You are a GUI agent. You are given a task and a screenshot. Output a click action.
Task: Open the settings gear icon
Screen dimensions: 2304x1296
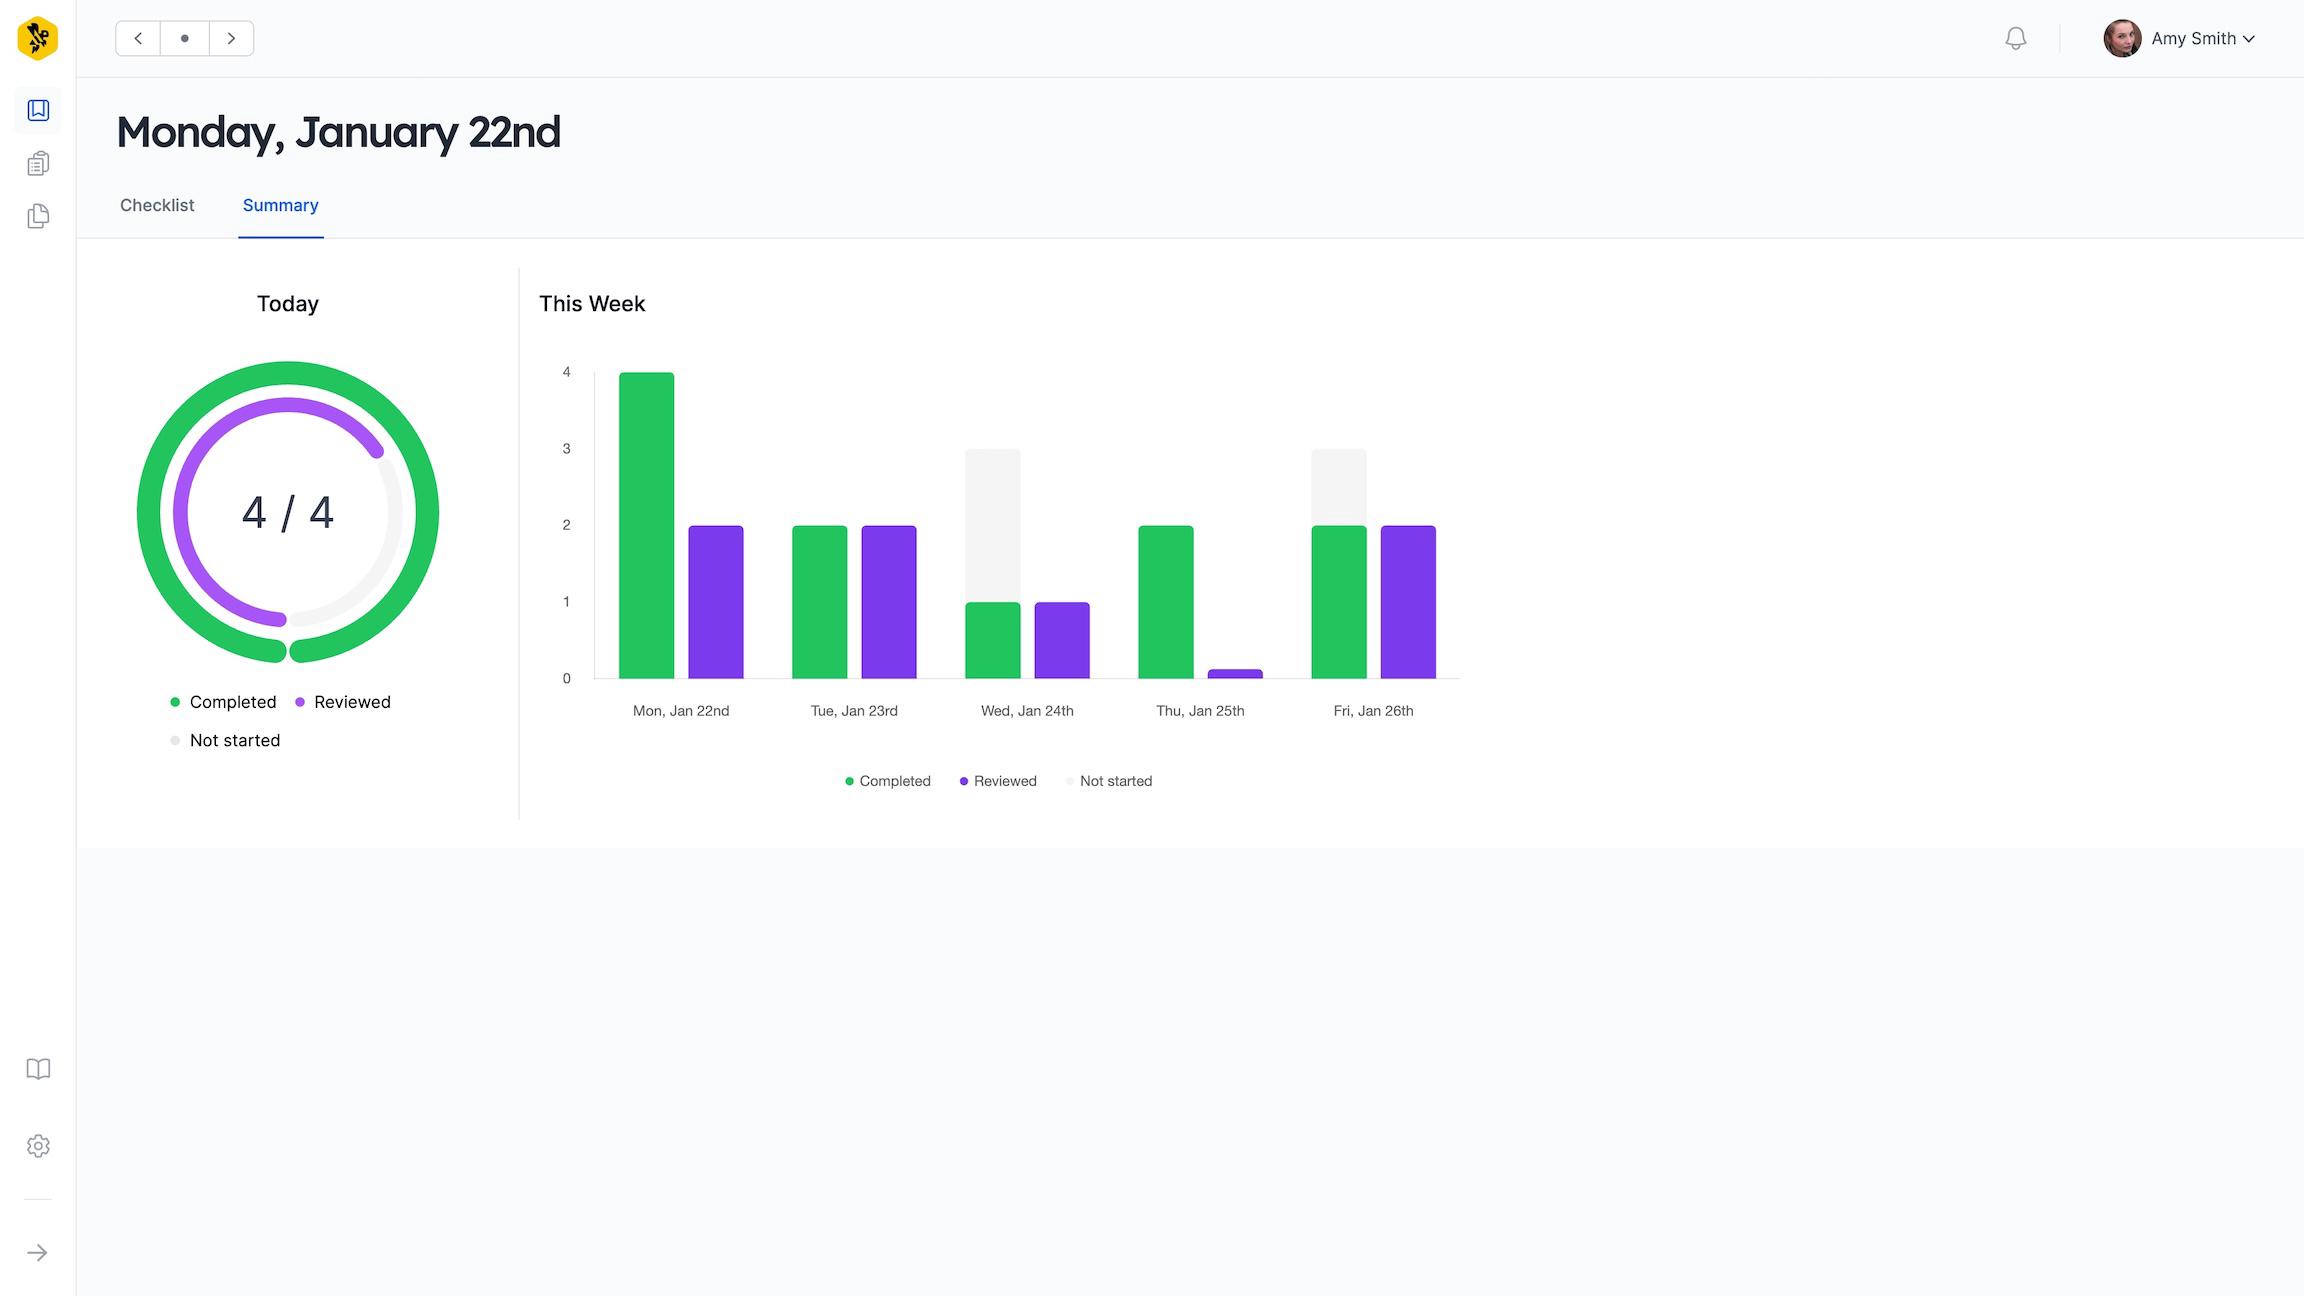tap(38, 1146)
